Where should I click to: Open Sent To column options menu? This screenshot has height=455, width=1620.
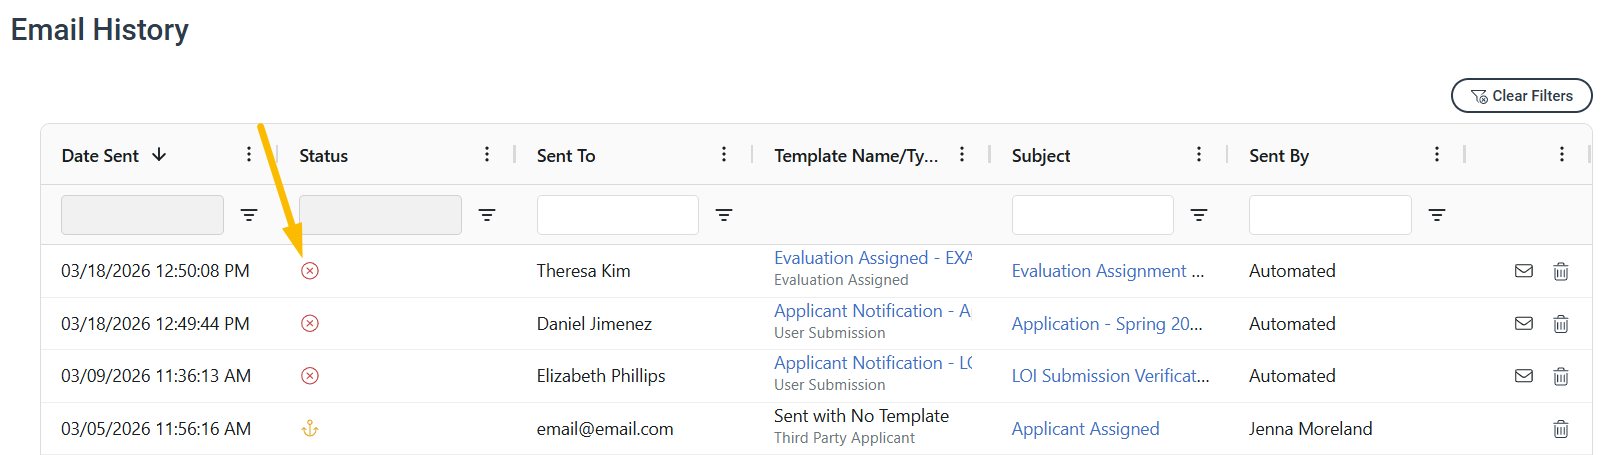click(x=724, y=154)
